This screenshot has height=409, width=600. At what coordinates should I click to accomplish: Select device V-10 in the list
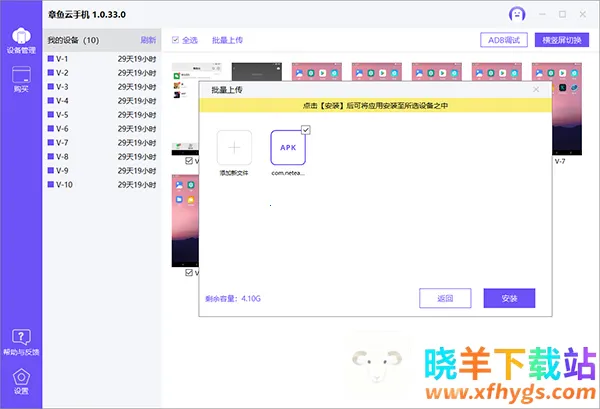tap(64, 185)
